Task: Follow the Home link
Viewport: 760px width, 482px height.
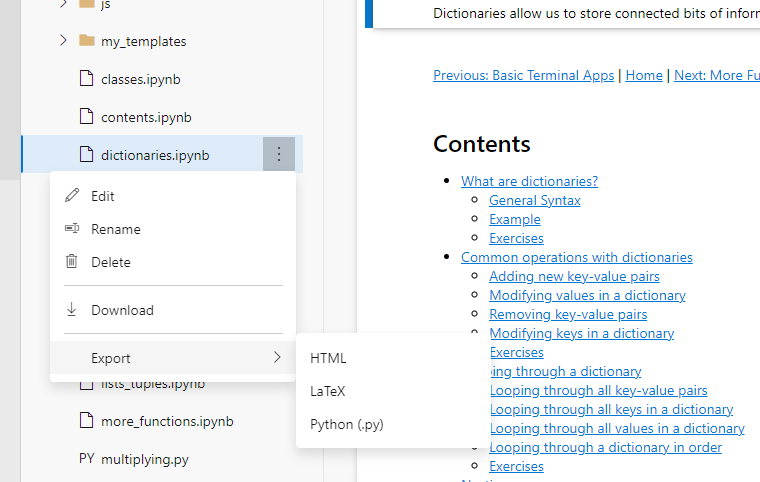Action: pyautogui.click(x=644, y=75)
